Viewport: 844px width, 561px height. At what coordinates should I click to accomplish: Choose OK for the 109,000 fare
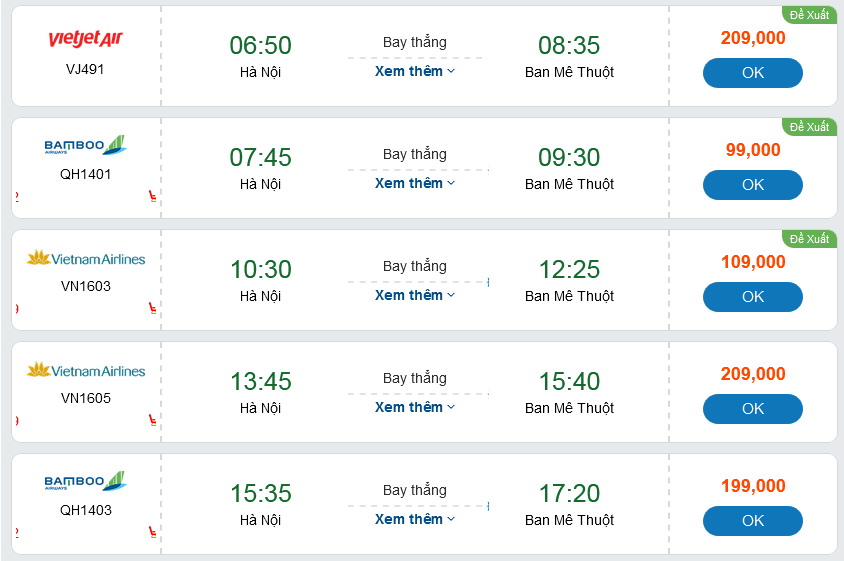(752, 297)
